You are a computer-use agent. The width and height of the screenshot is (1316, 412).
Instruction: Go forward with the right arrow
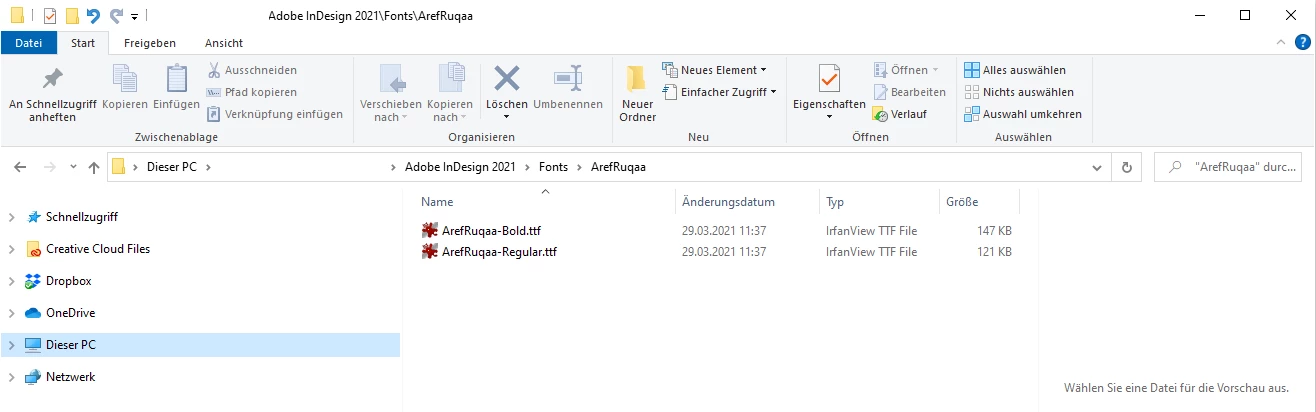click(x=48, y=168)
